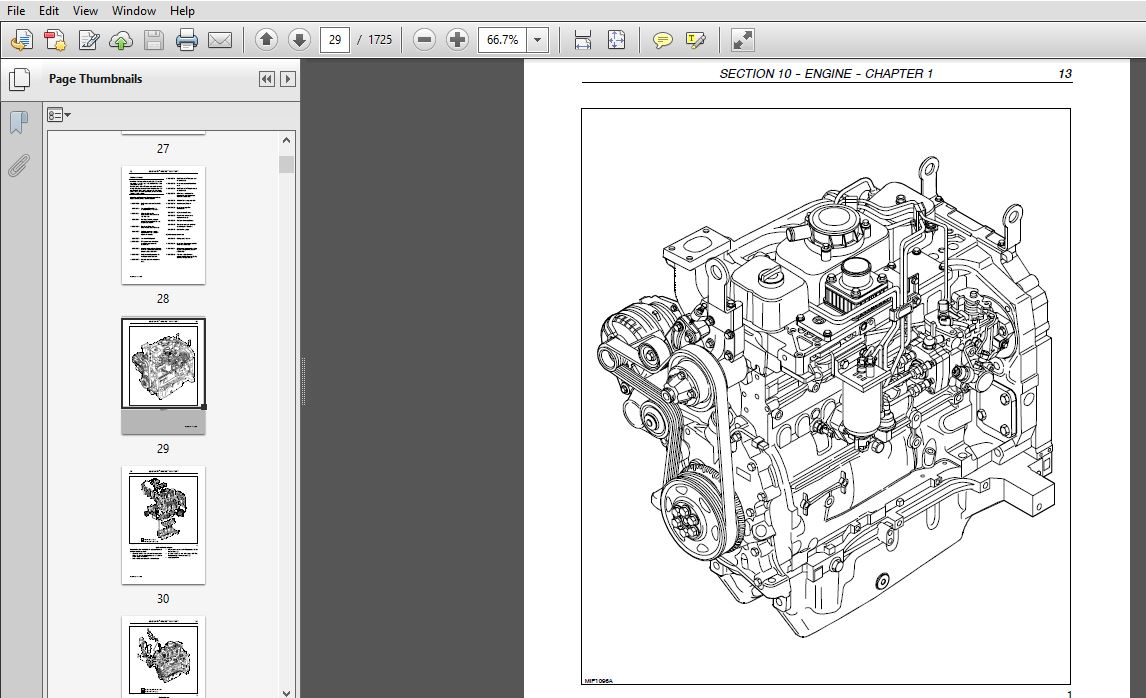This screenshot has width=1146, height=698.
Task: Open the Page Thumbnails sidebar icon
Action: pyautogui.click(x=19, y=80)
